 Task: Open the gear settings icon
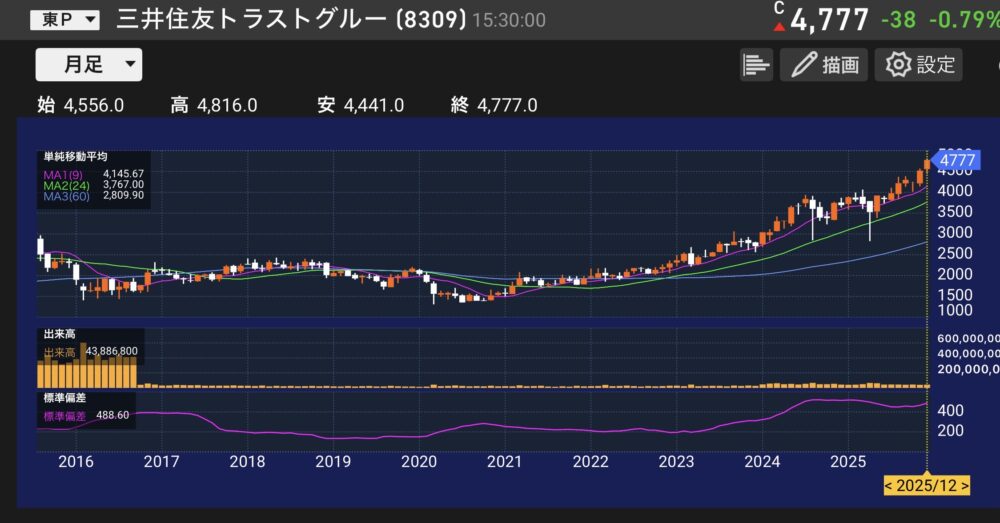pyautogui.click(x=898, y=64)
